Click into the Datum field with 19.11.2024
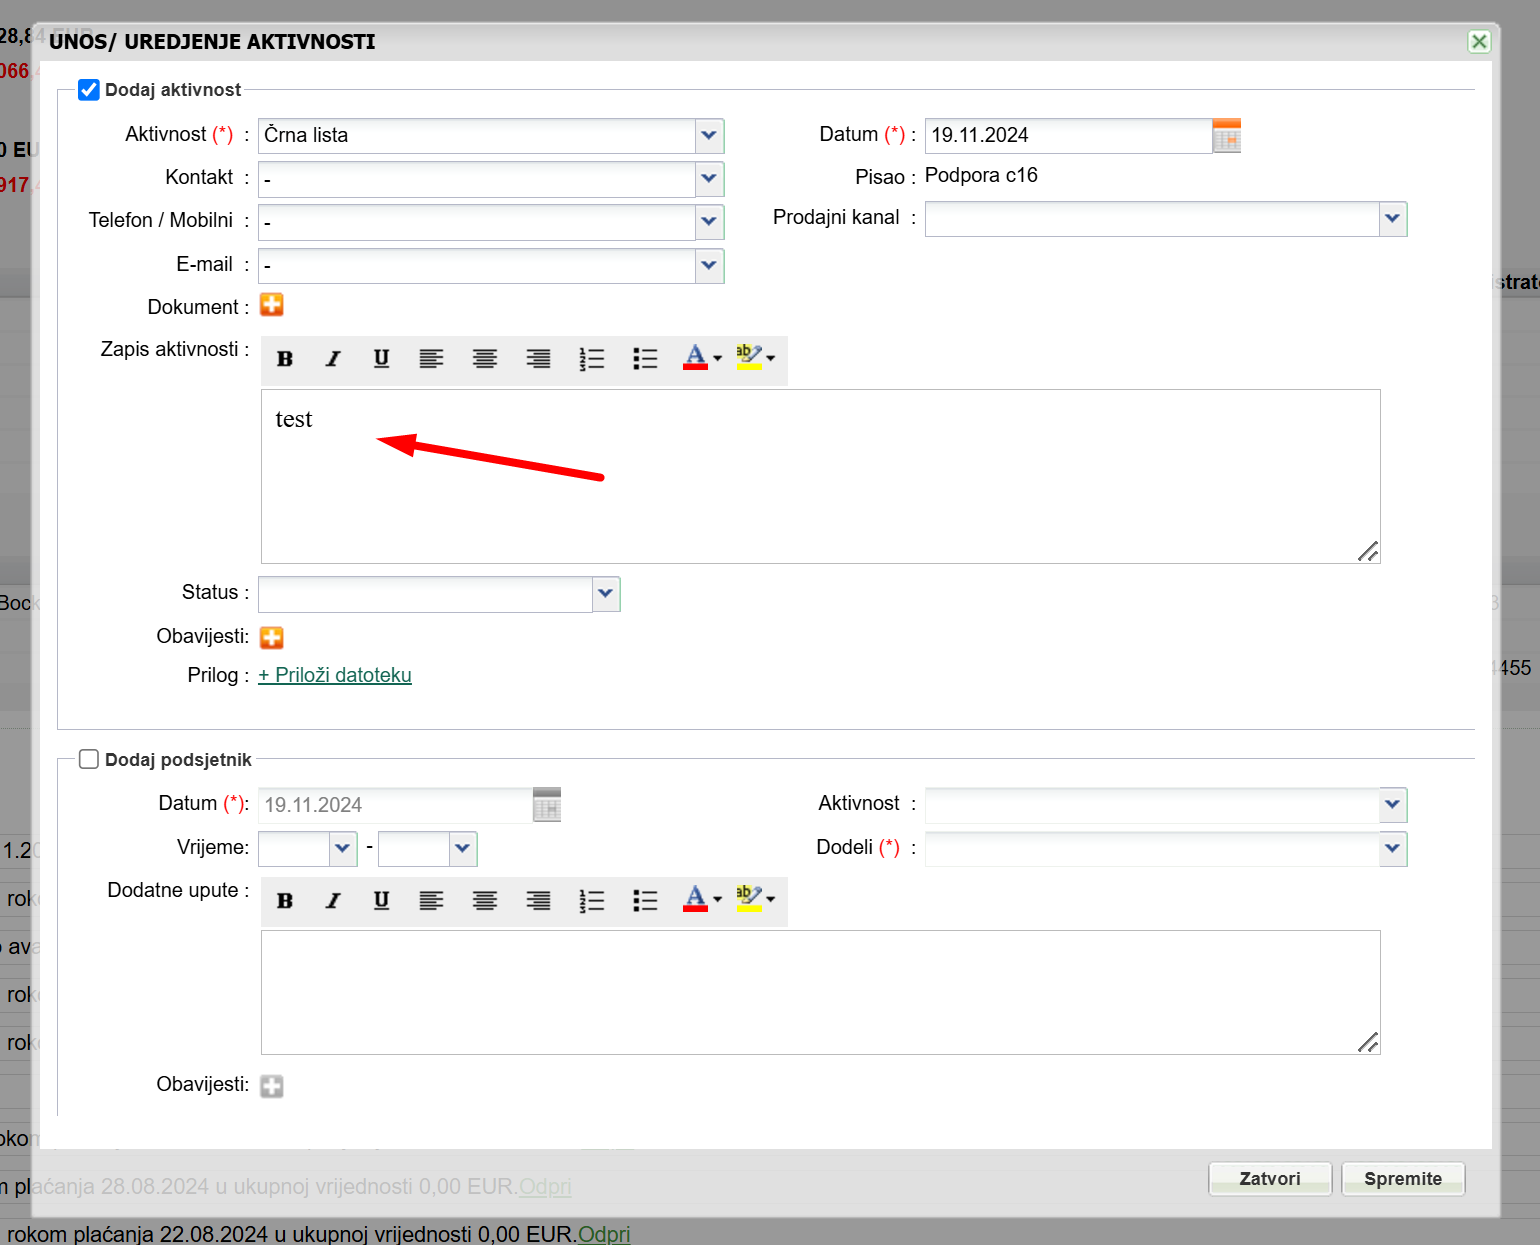 coord(1069,136)
